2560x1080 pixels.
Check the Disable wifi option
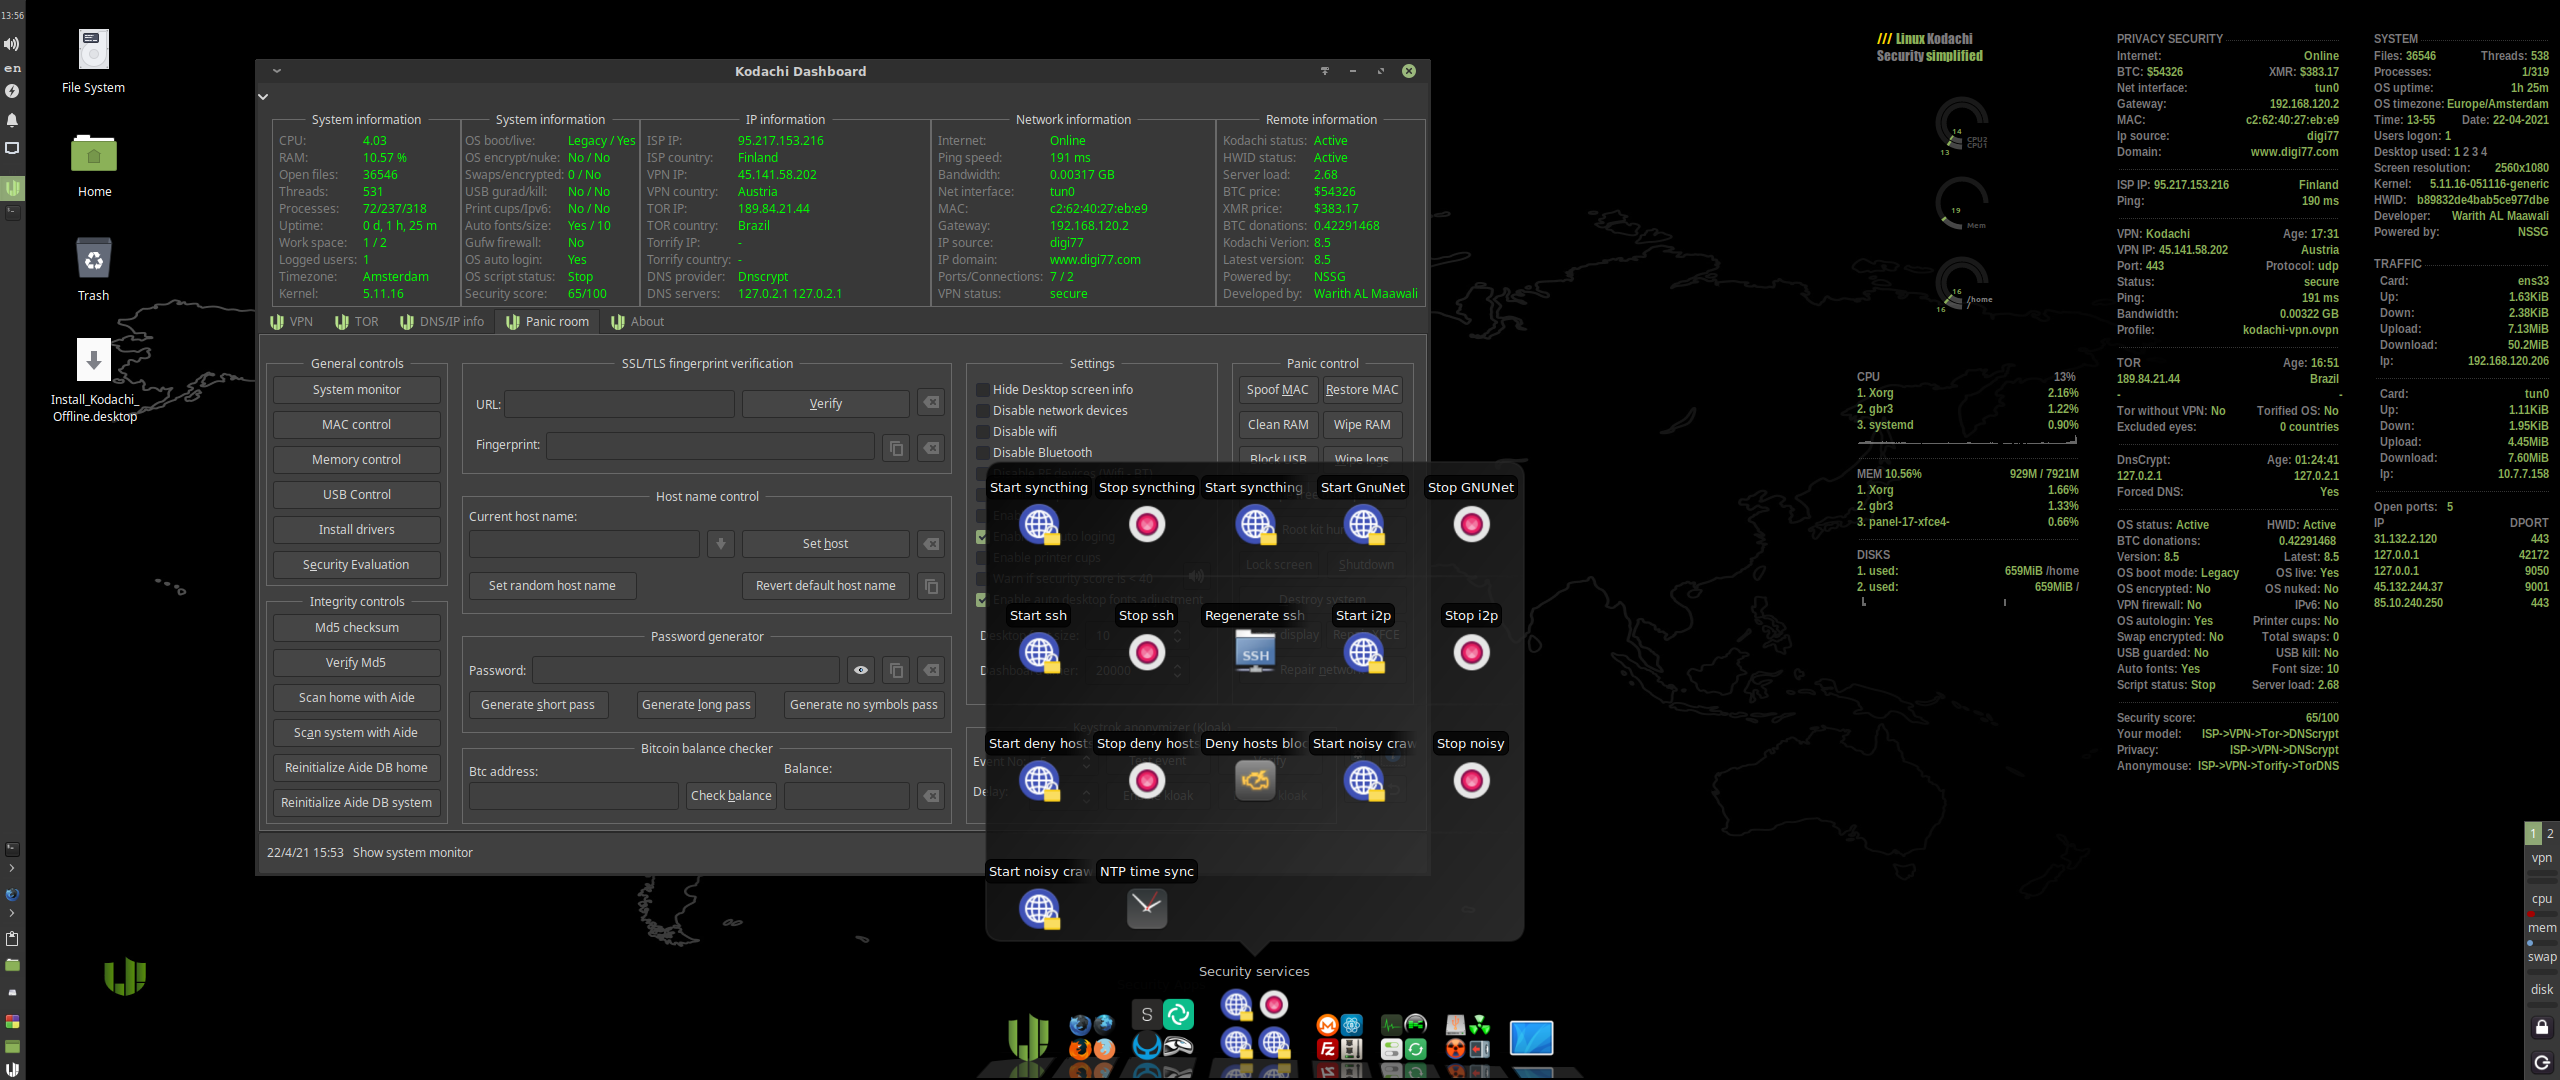coord(983,432)
